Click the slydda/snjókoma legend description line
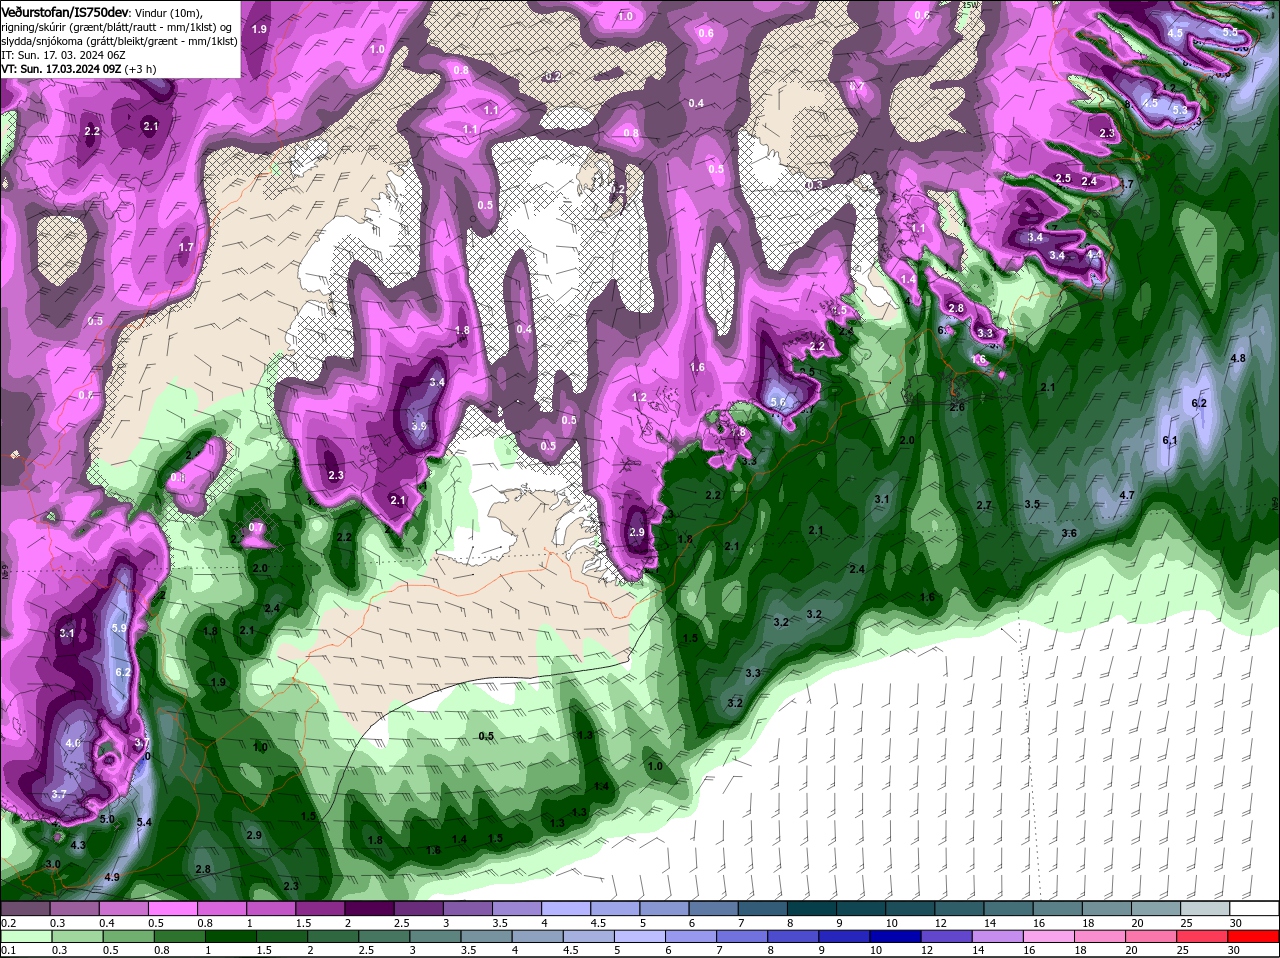The height and width of the screenshot is (958, 1280). coord(119,41)
